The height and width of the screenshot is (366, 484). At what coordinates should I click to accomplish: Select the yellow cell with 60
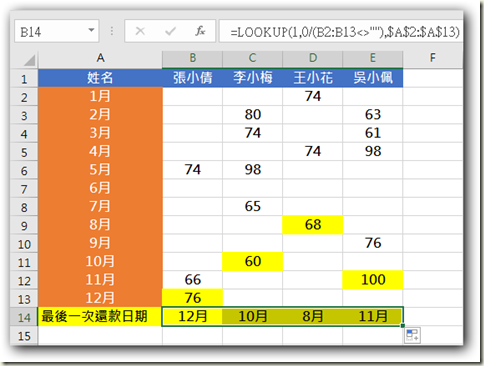tap(252, 262)
